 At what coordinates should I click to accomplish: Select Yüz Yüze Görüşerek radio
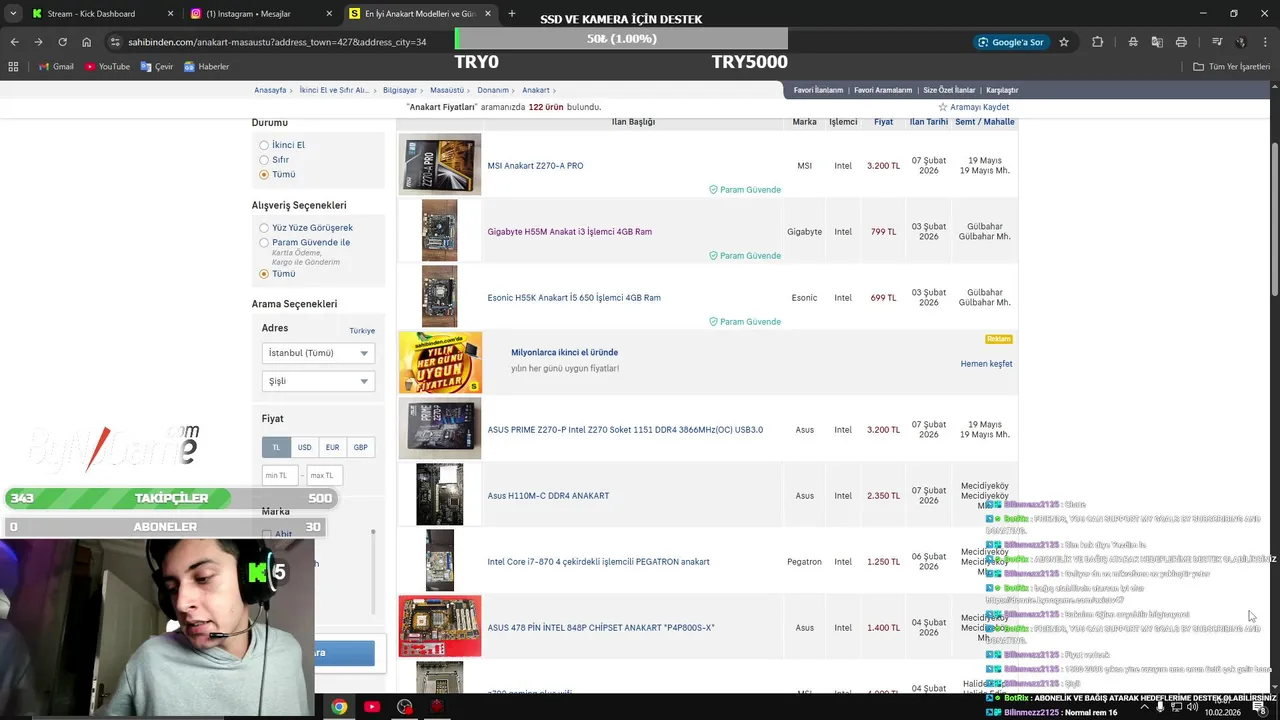[264, 228]
